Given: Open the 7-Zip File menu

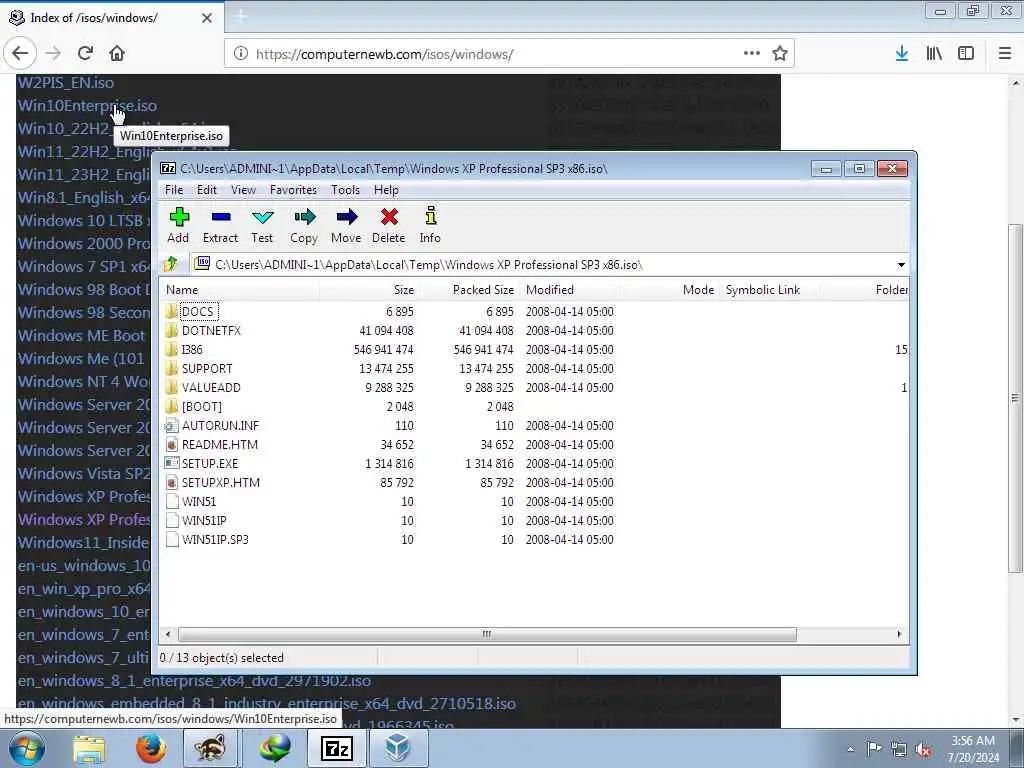Looking at the screenshot, I should (x=174, y=190).
